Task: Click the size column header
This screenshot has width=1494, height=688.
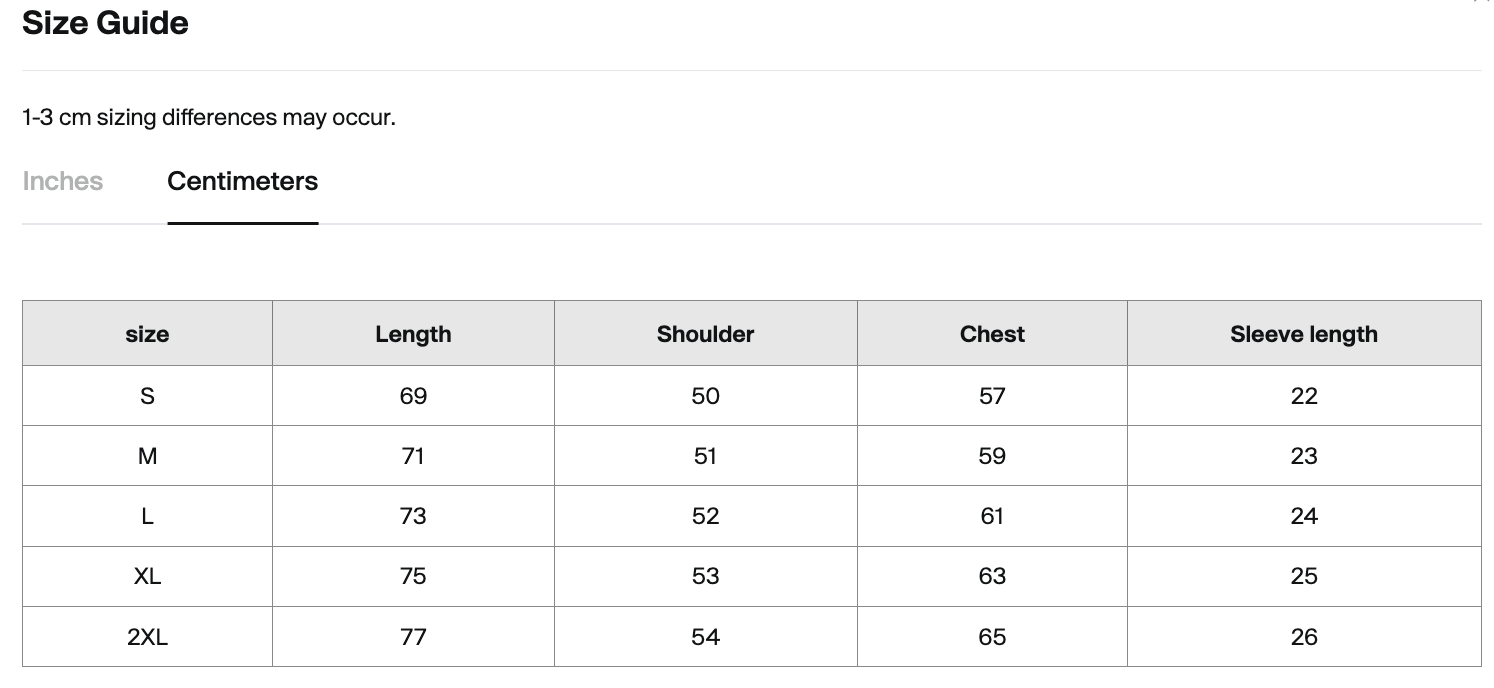Action: pyautogui.click(x=147, y=334)
